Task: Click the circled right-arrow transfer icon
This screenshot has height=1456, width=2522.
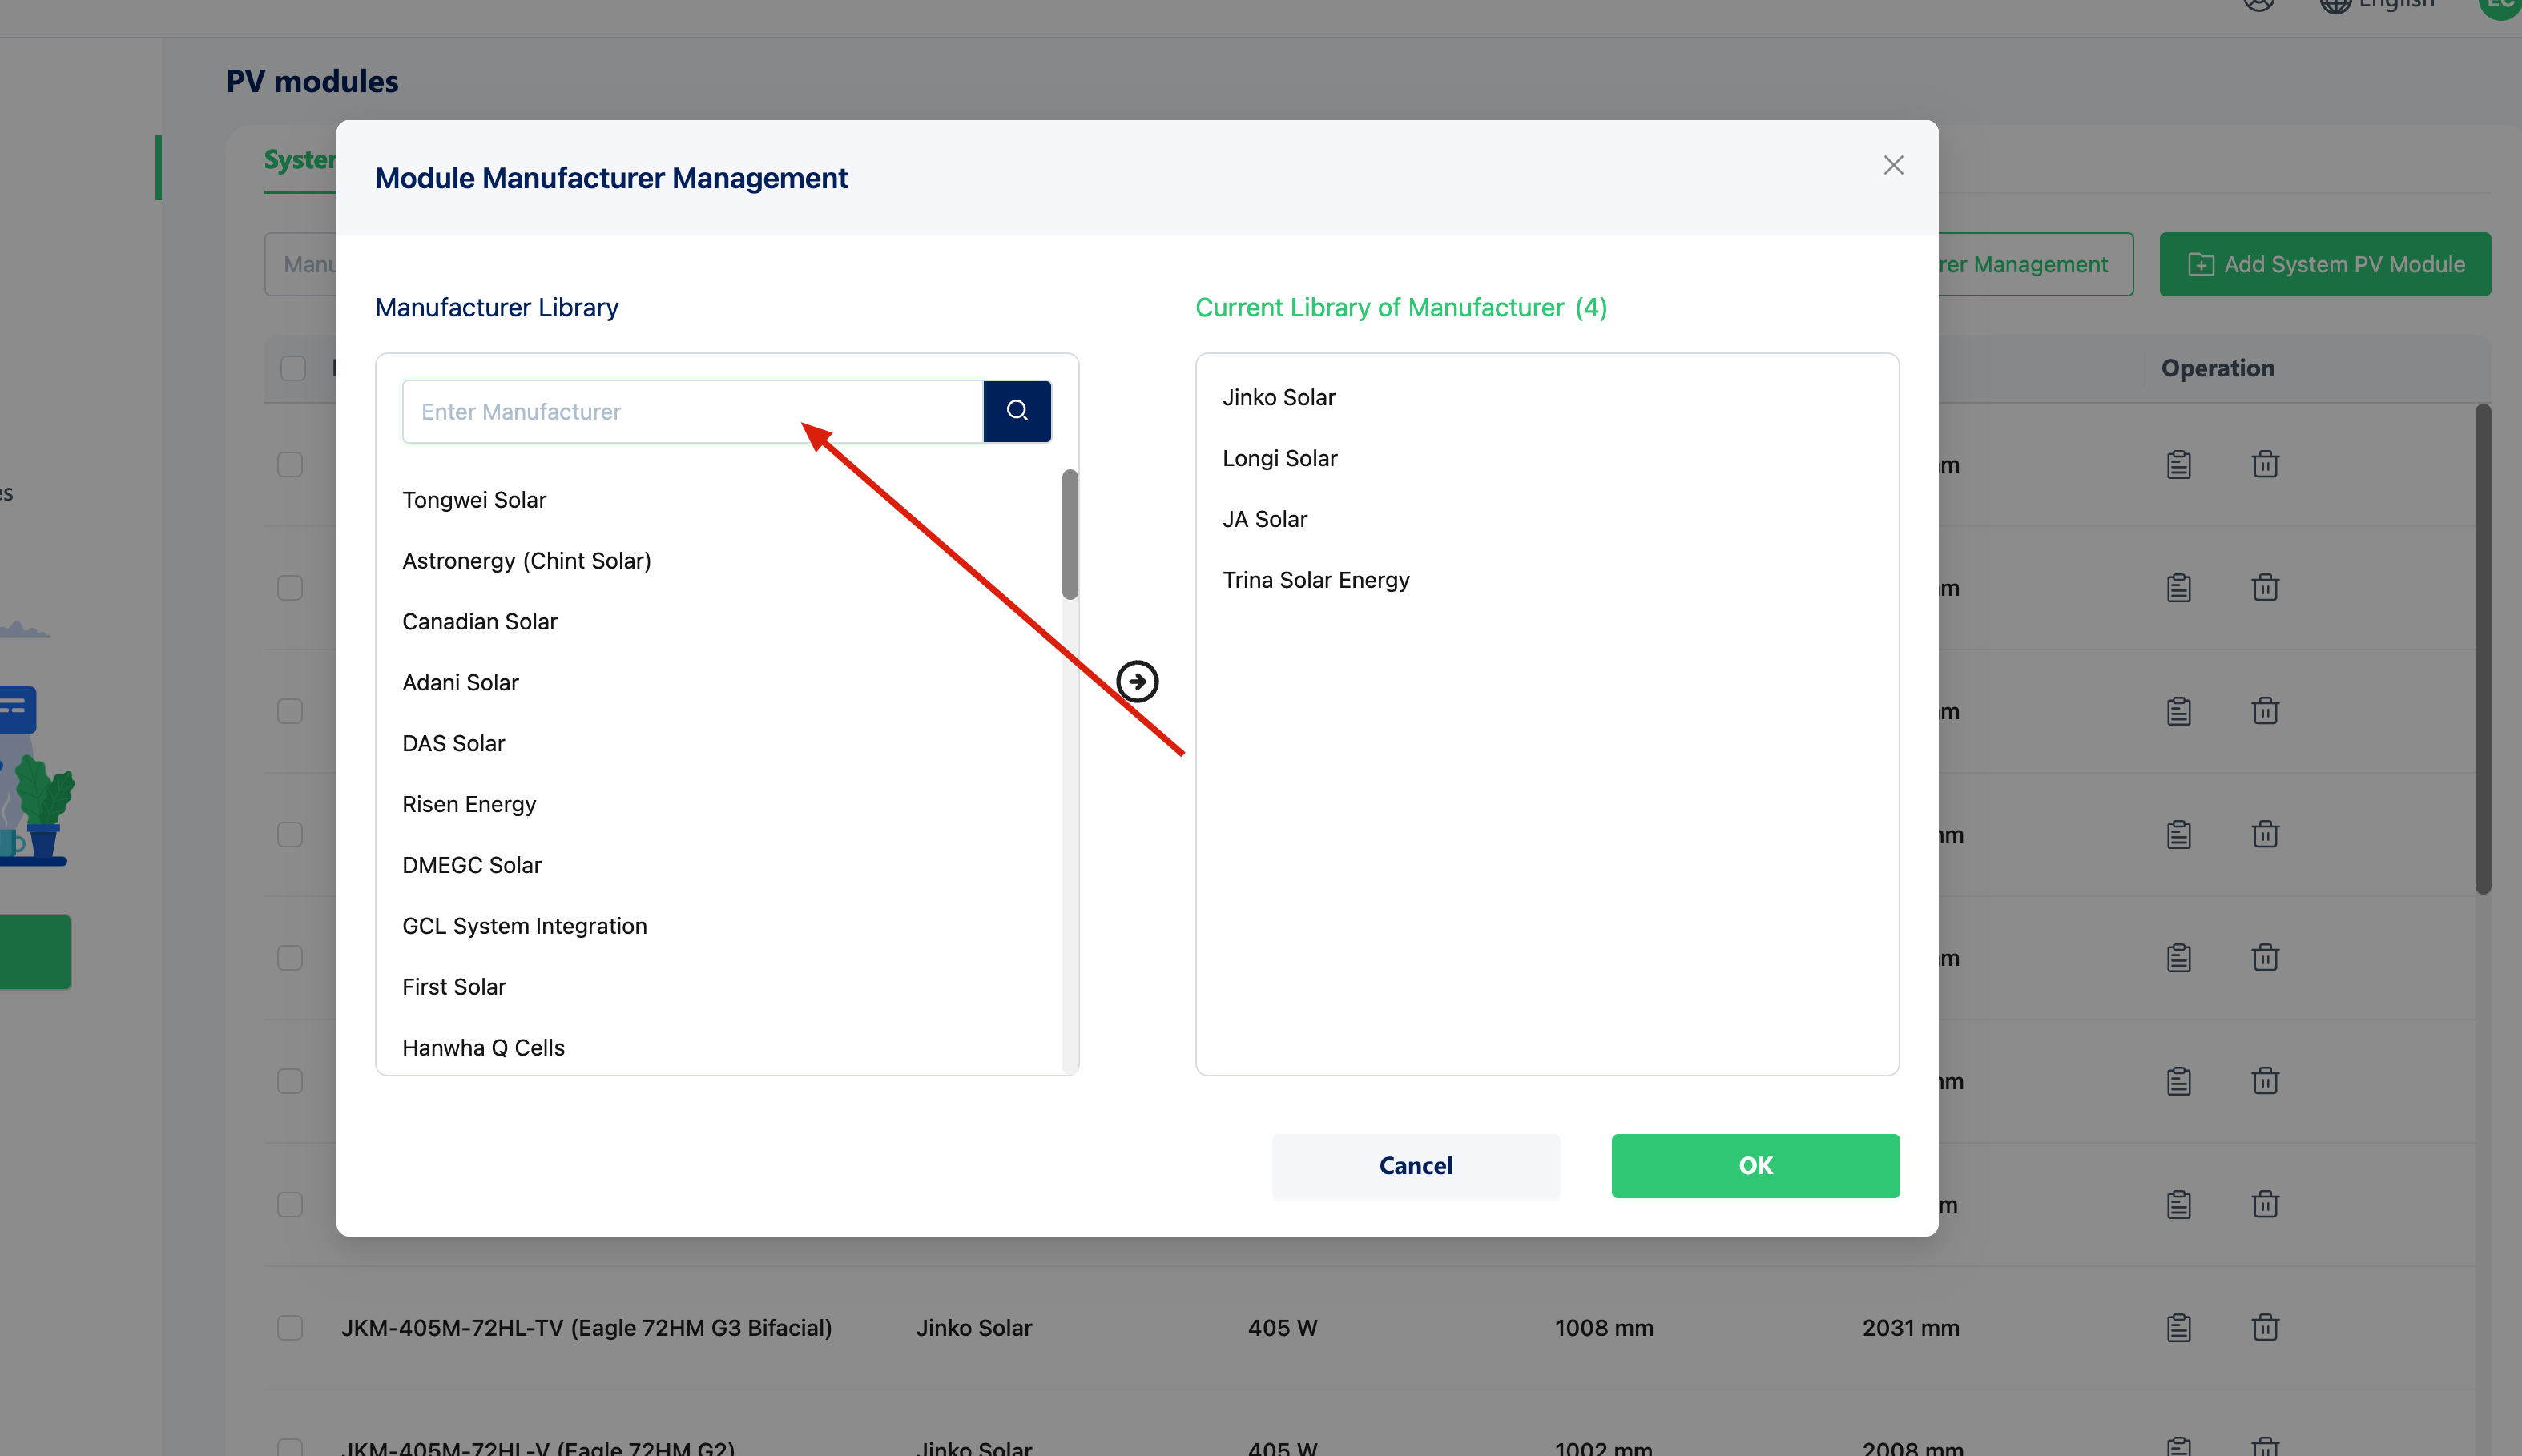Action: click(1137, 682)
